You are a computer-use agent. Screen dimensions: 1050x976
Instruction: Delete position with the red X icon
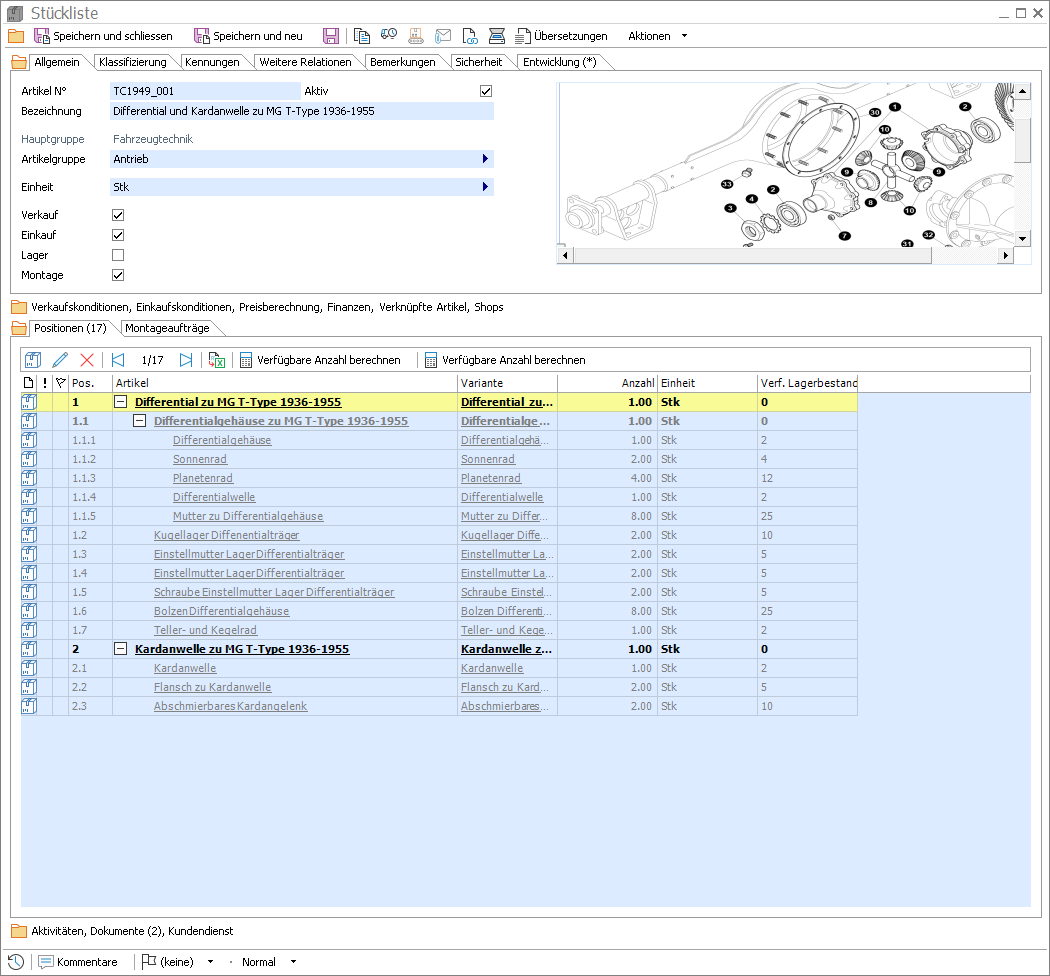coord(87,360)
